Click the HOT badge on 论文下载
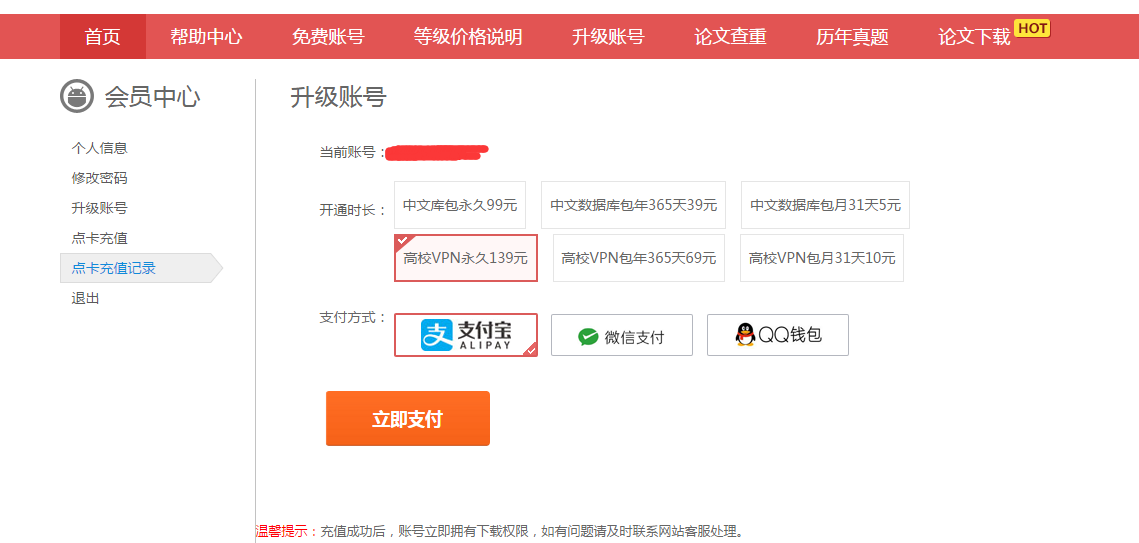This screenshot has height=543, width=1139. pos(1032,28)
